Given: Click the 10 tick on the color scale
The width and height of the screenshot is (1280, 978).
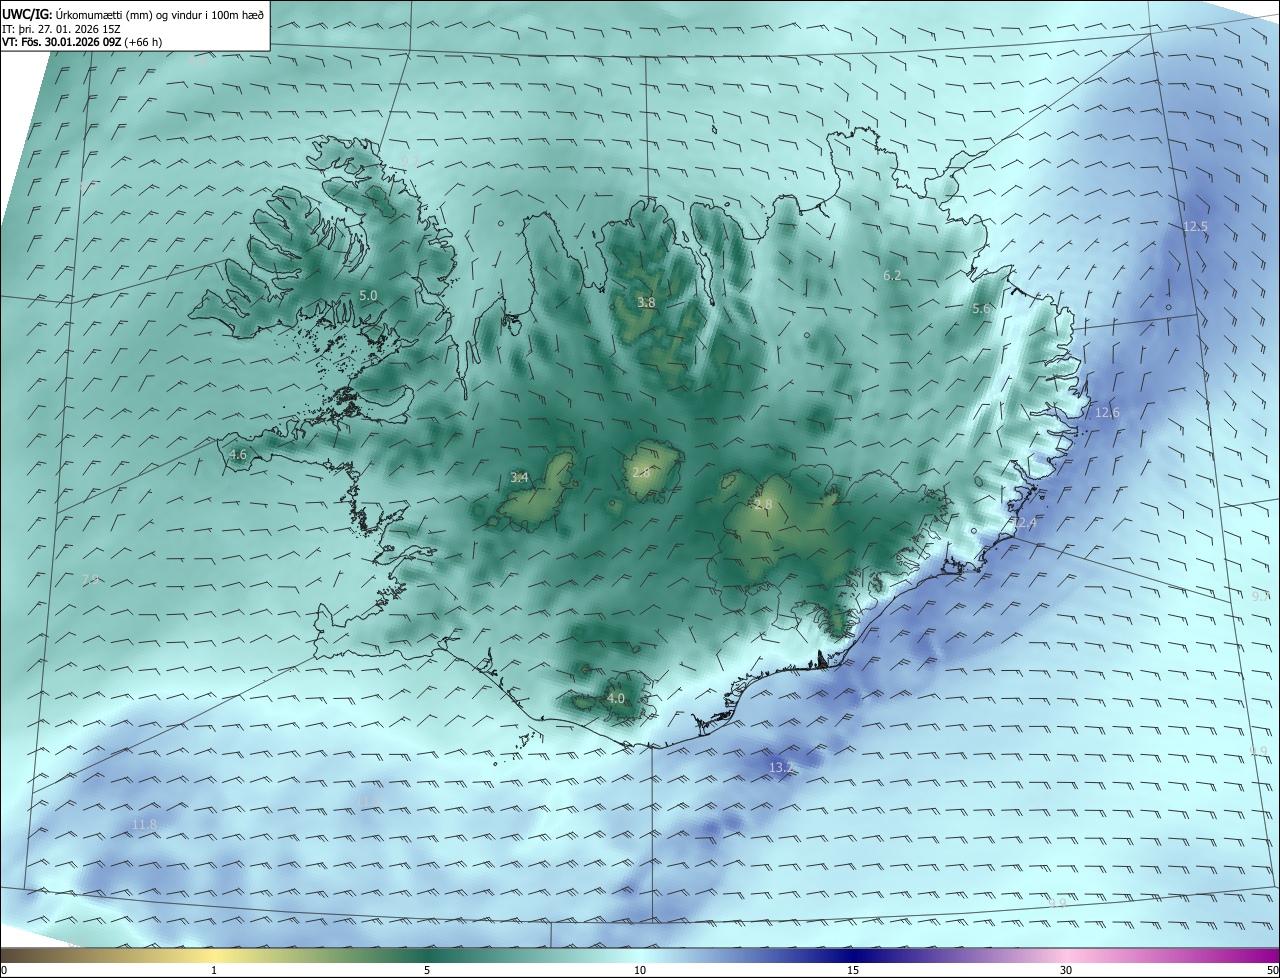Looking at the screenshot, I should 640,970.
